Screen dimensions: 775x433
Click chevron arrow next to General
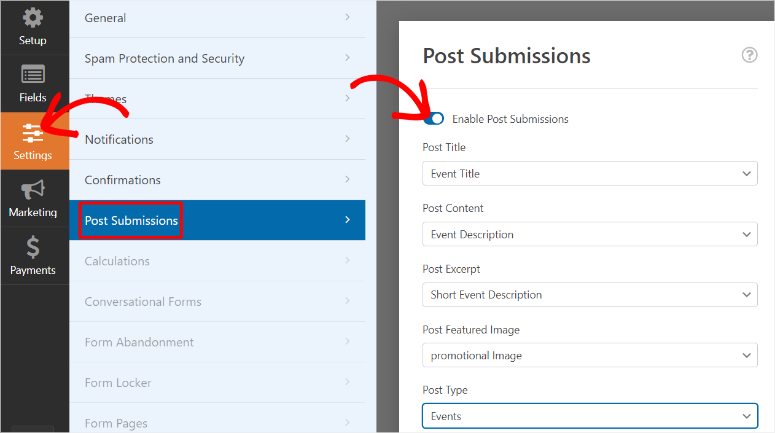[x=347, y=17]
